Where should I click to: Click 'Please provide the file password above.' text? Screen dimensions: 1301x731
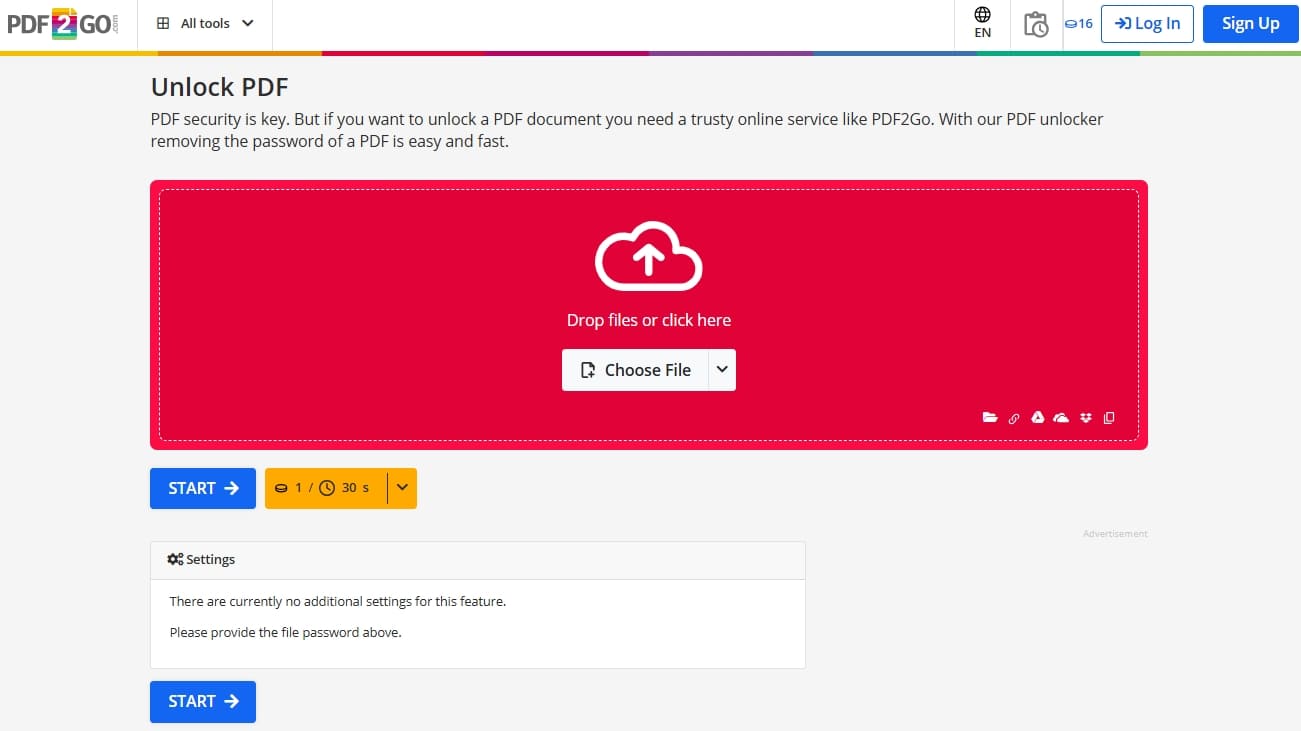coord(285,632)
